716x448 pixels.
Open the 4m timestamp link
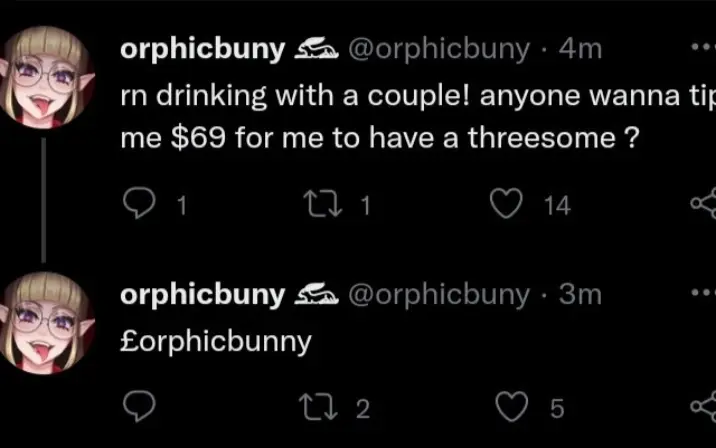[x=581, y=49]
